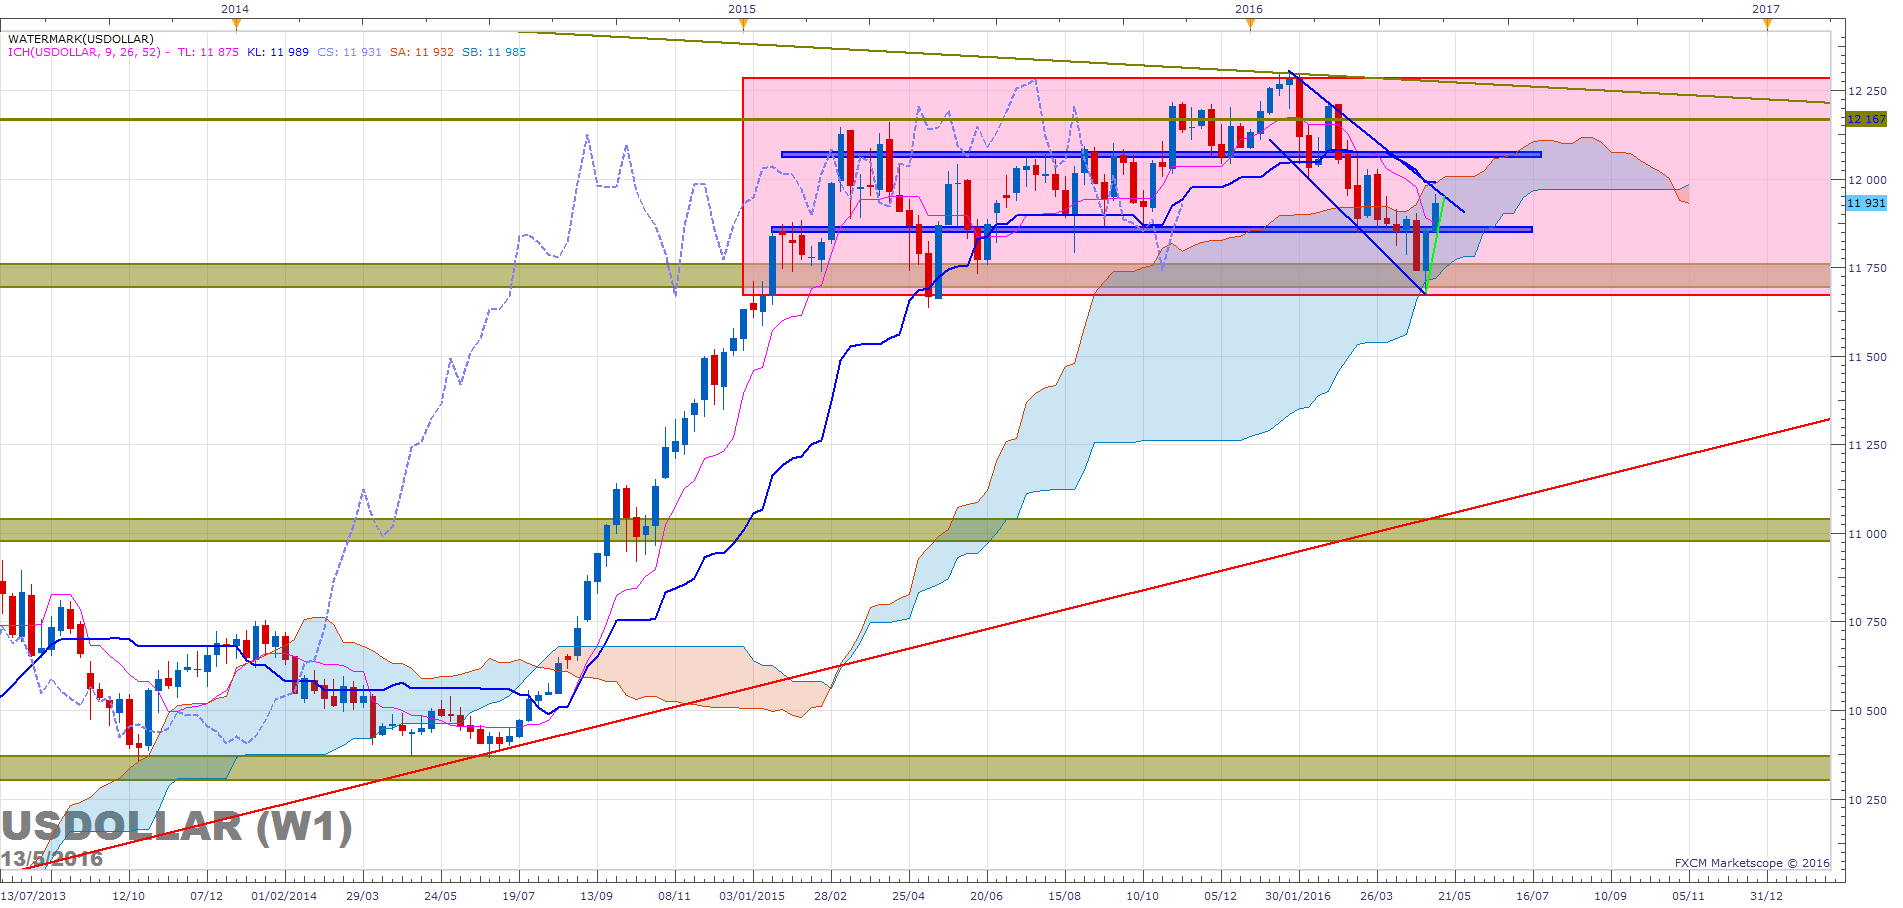1903x908 pixels.
Task: Click the SB: 11 985 value
Action: tap(493, 52)
